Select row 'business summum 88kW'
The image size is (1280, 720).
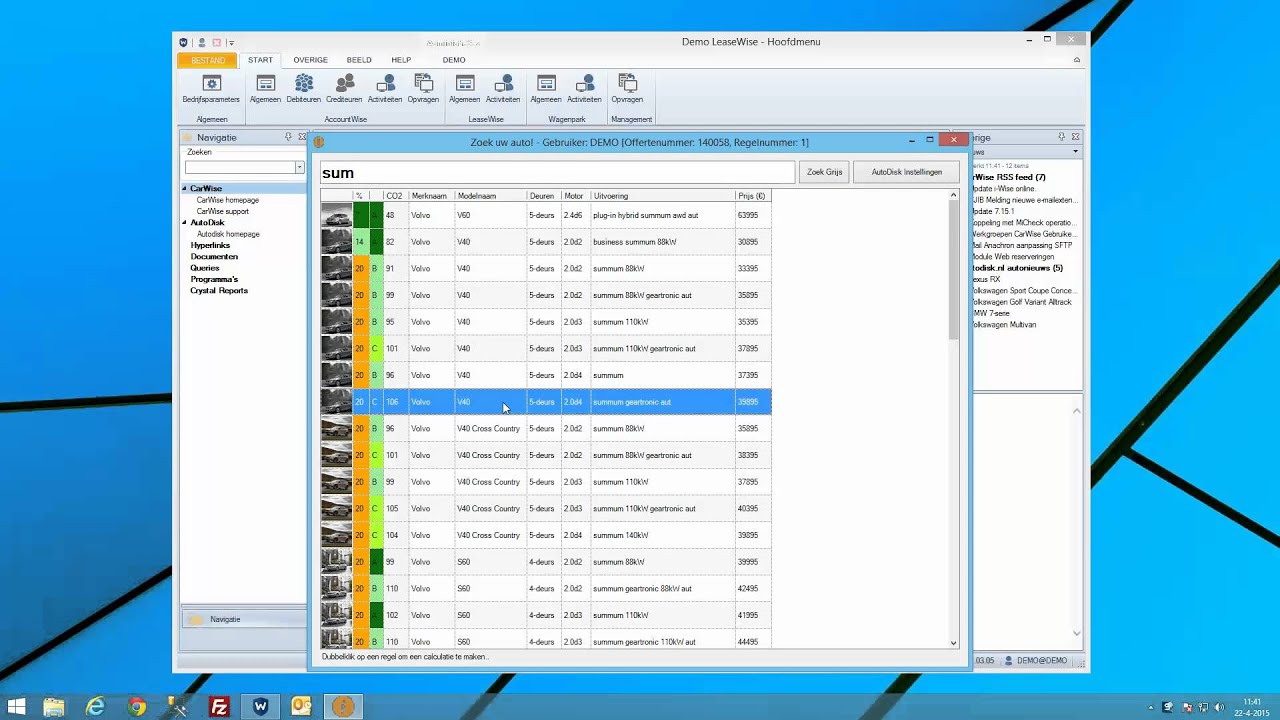click(x=546, y=242)
